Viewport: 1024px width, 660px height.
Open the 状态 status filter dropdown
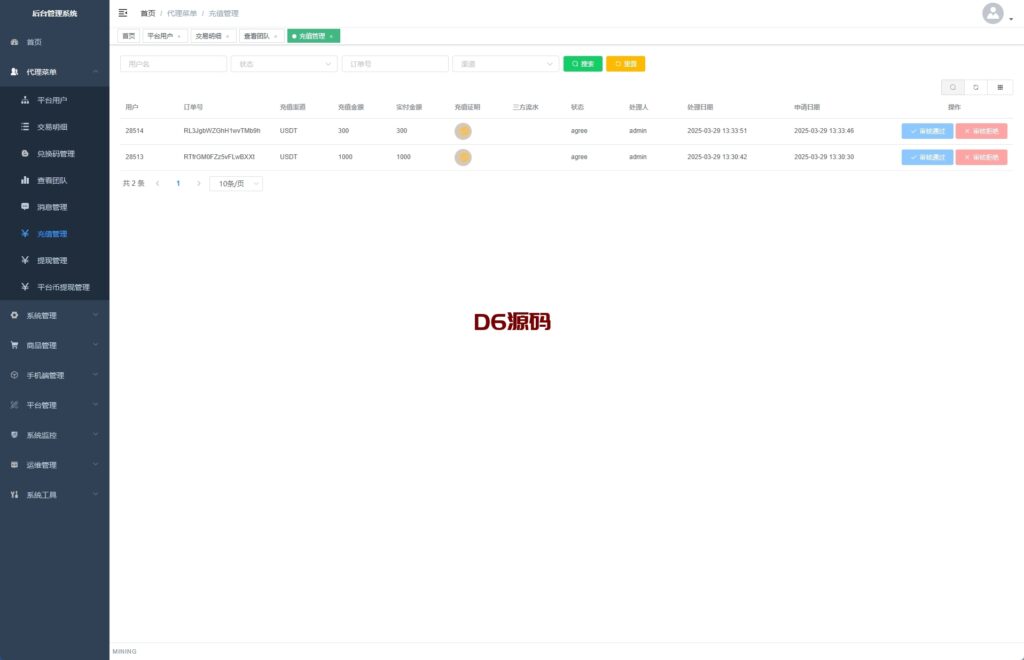coord(284,64)
